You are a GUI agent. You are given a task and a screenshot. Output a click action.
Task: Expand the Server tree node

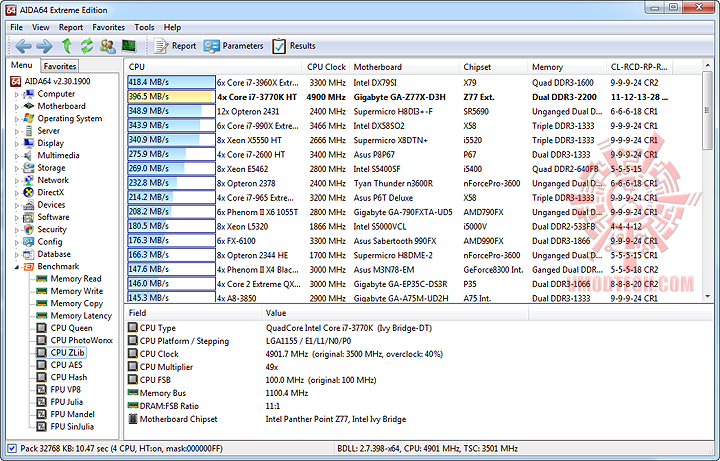pos(17,131)
